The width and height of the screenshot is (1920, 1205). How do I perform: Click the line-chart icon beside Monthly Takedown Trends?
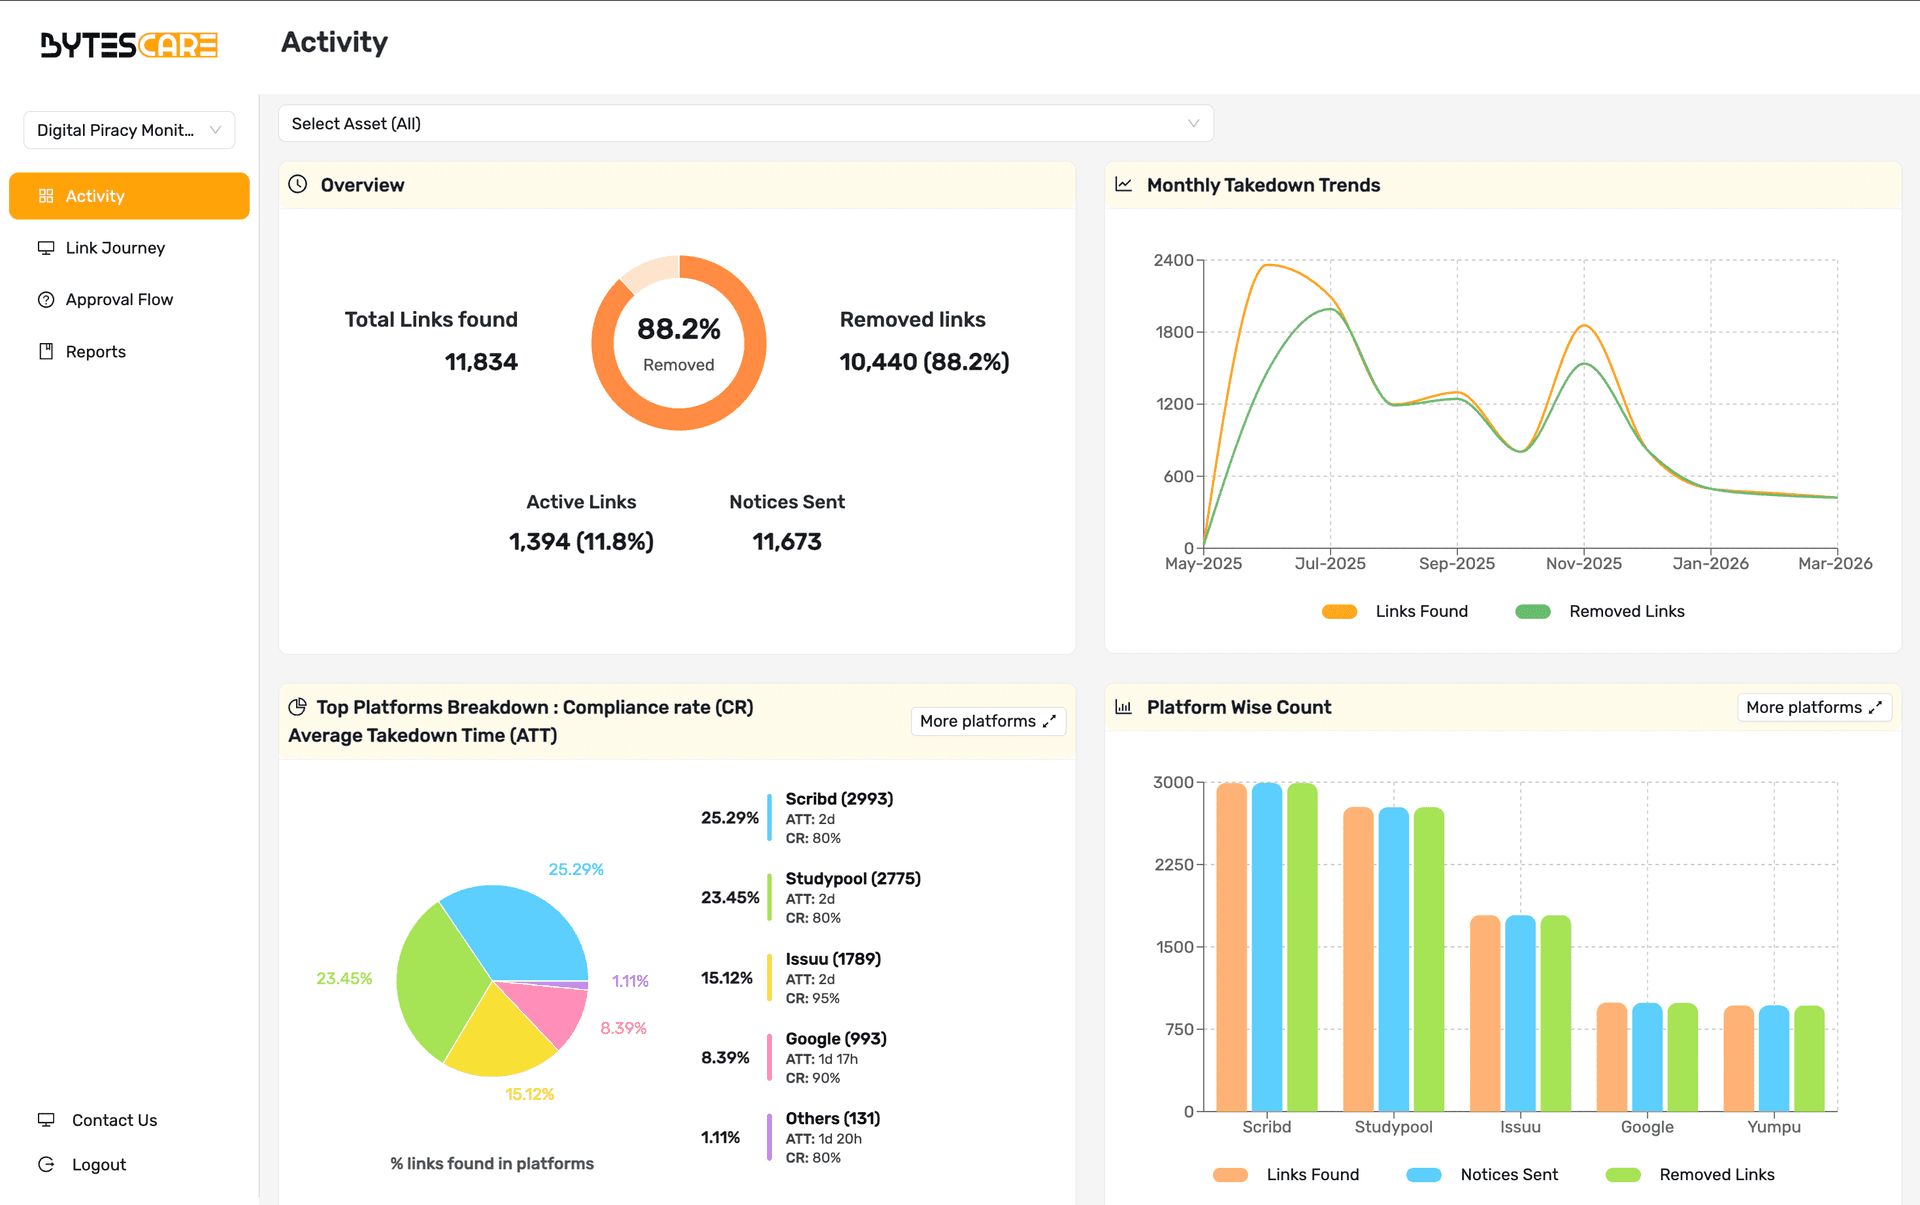click(x=1123, y=184)
